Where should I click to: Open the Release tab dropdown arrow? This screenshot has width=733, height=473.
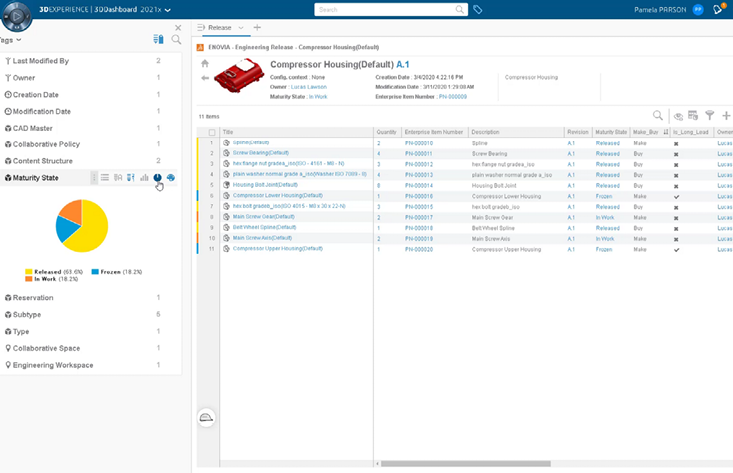coord(241,28)
